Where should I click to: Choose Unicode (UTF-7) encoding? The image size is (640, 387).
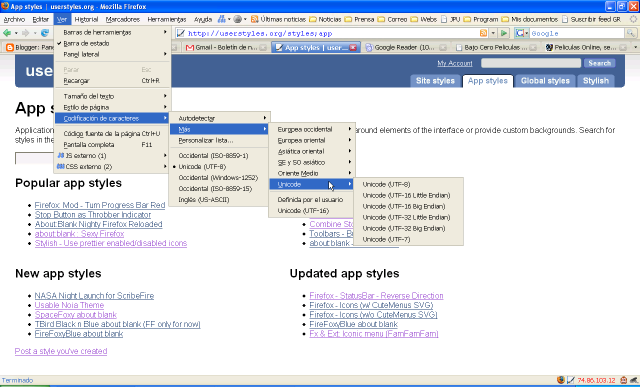click(x=408, y=240)
